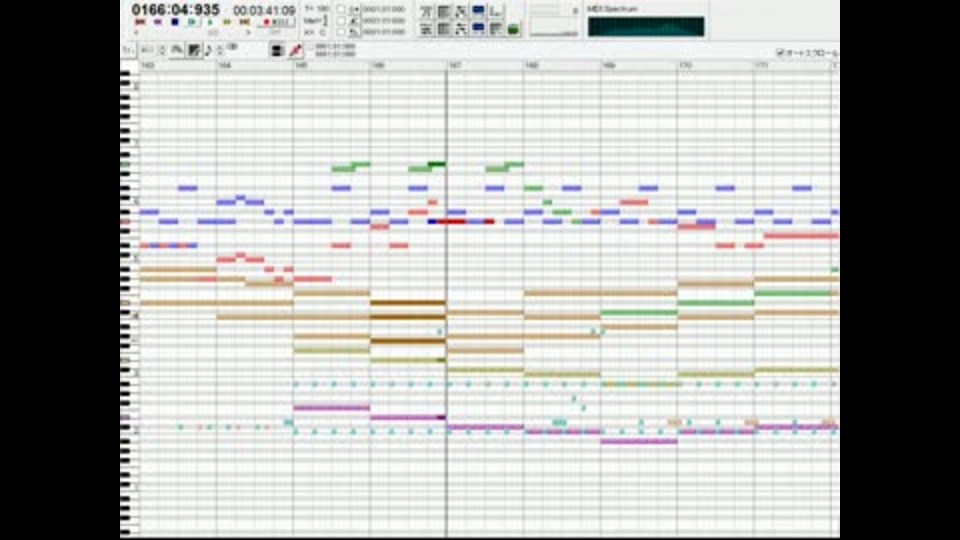
Task: Click the yellow fast-forward transport button
Action: (x=227, y=22)
